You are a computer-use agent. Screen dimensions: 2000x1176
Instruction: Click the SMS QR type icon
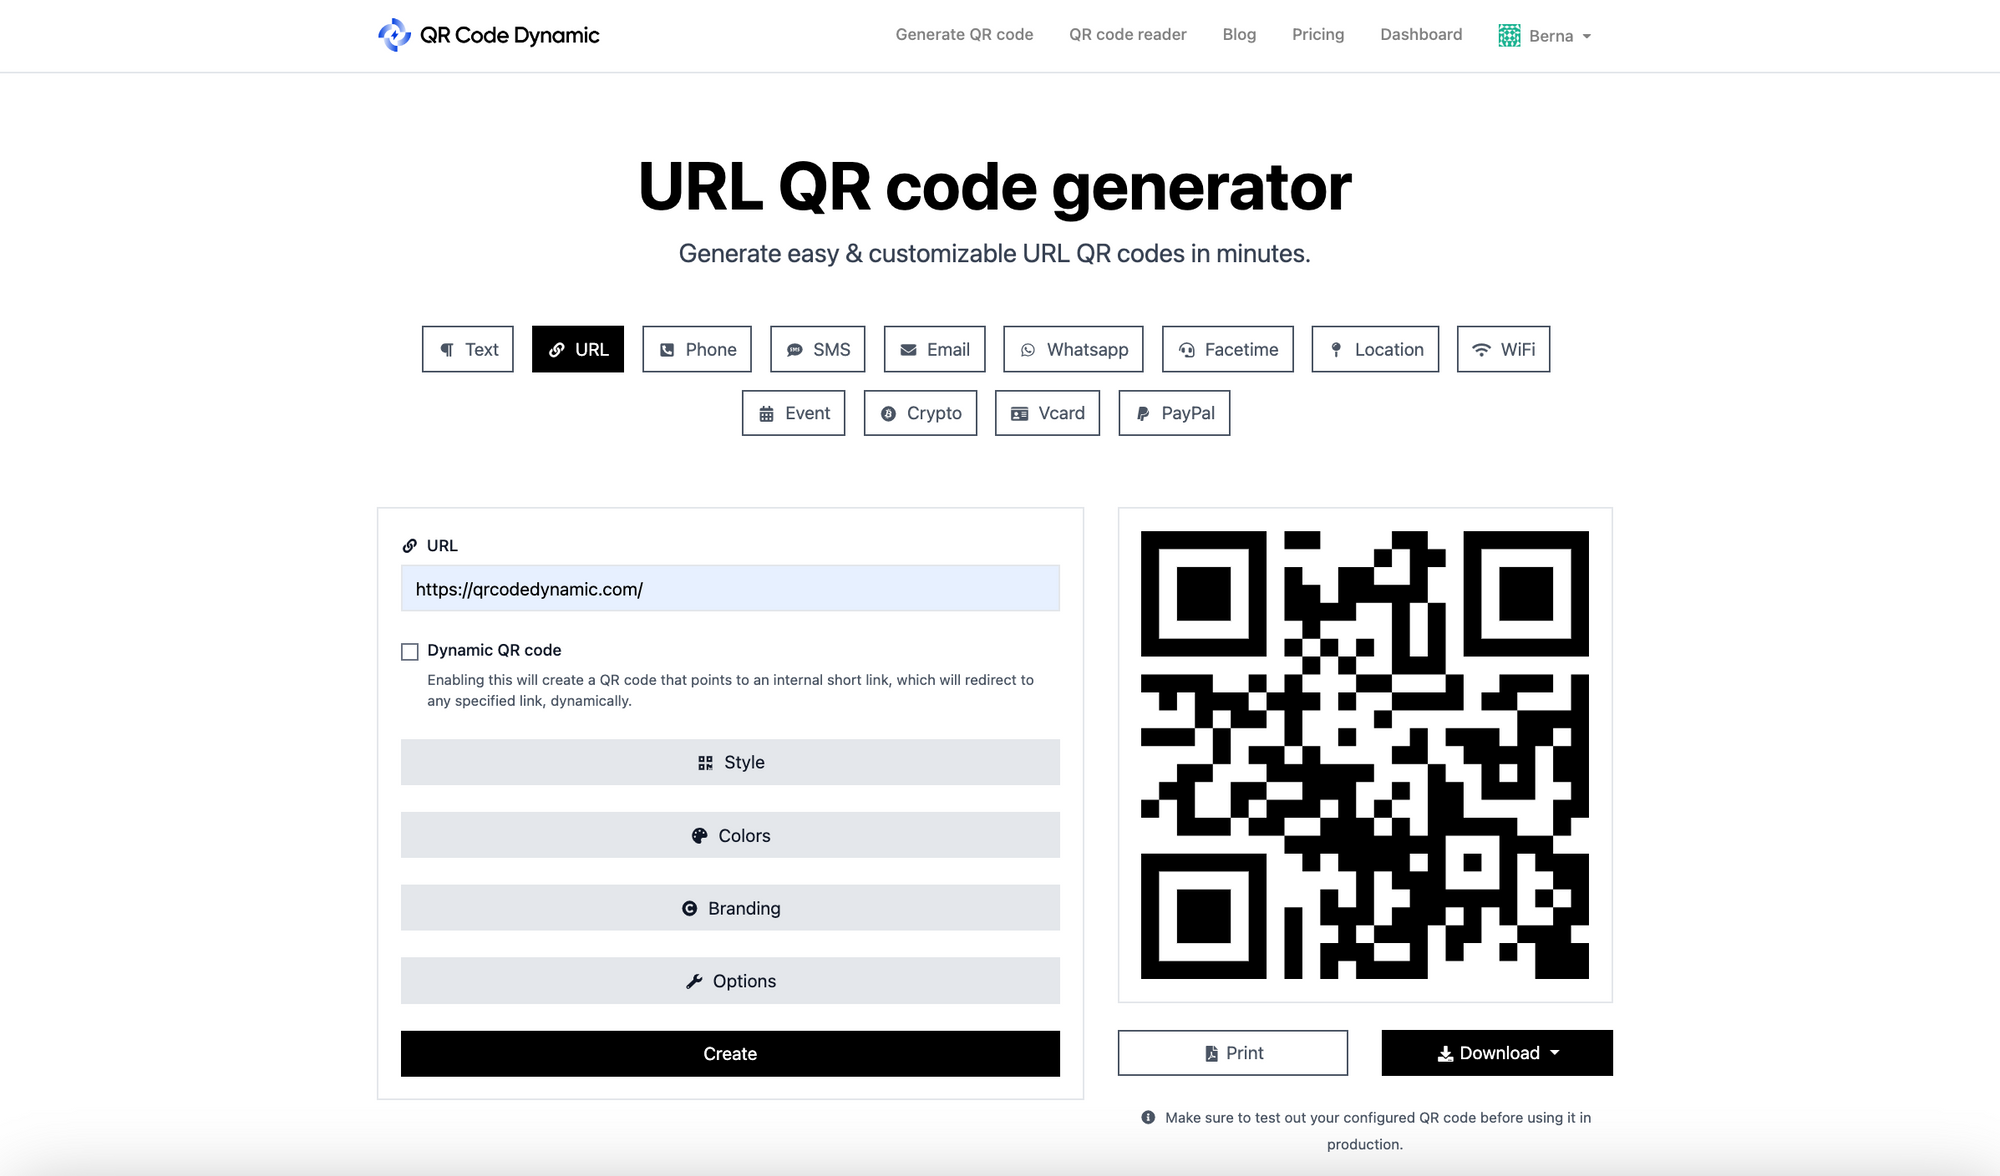(816, 349)
